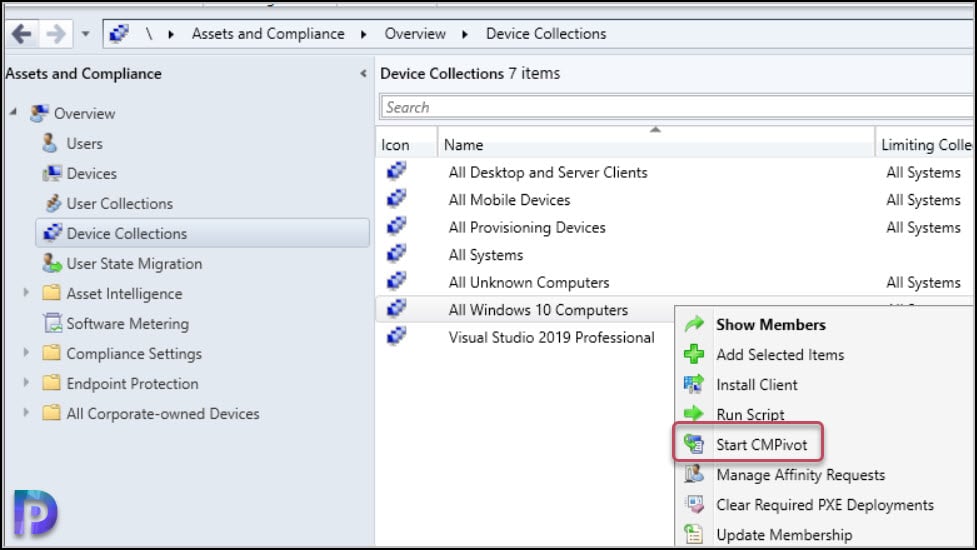Click the Clear Required PXE Deployments icon
Screen dimensions: 977x550
pos(693,503)
